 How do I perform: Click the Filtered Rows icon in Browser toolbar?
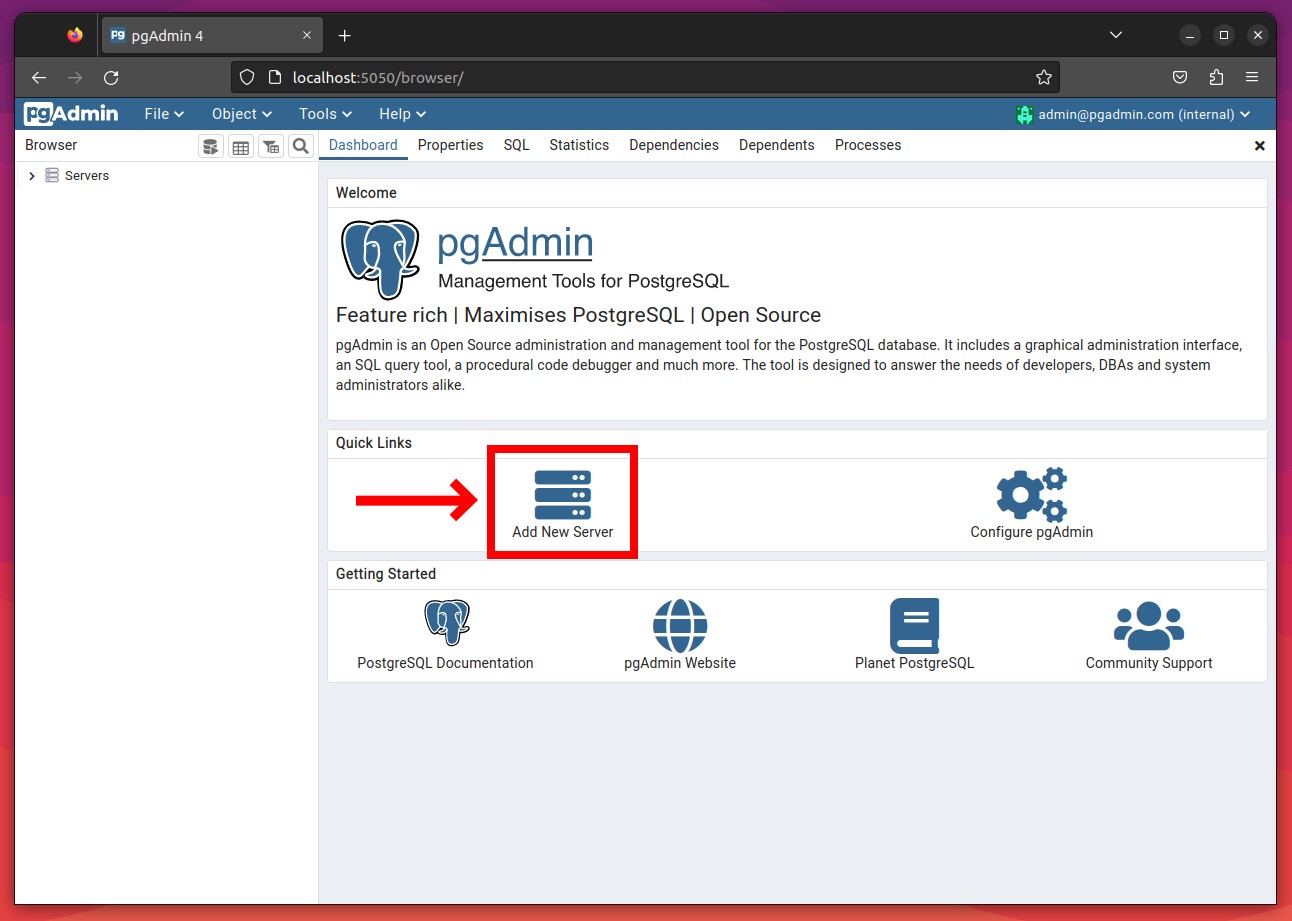tap(270, 147)
